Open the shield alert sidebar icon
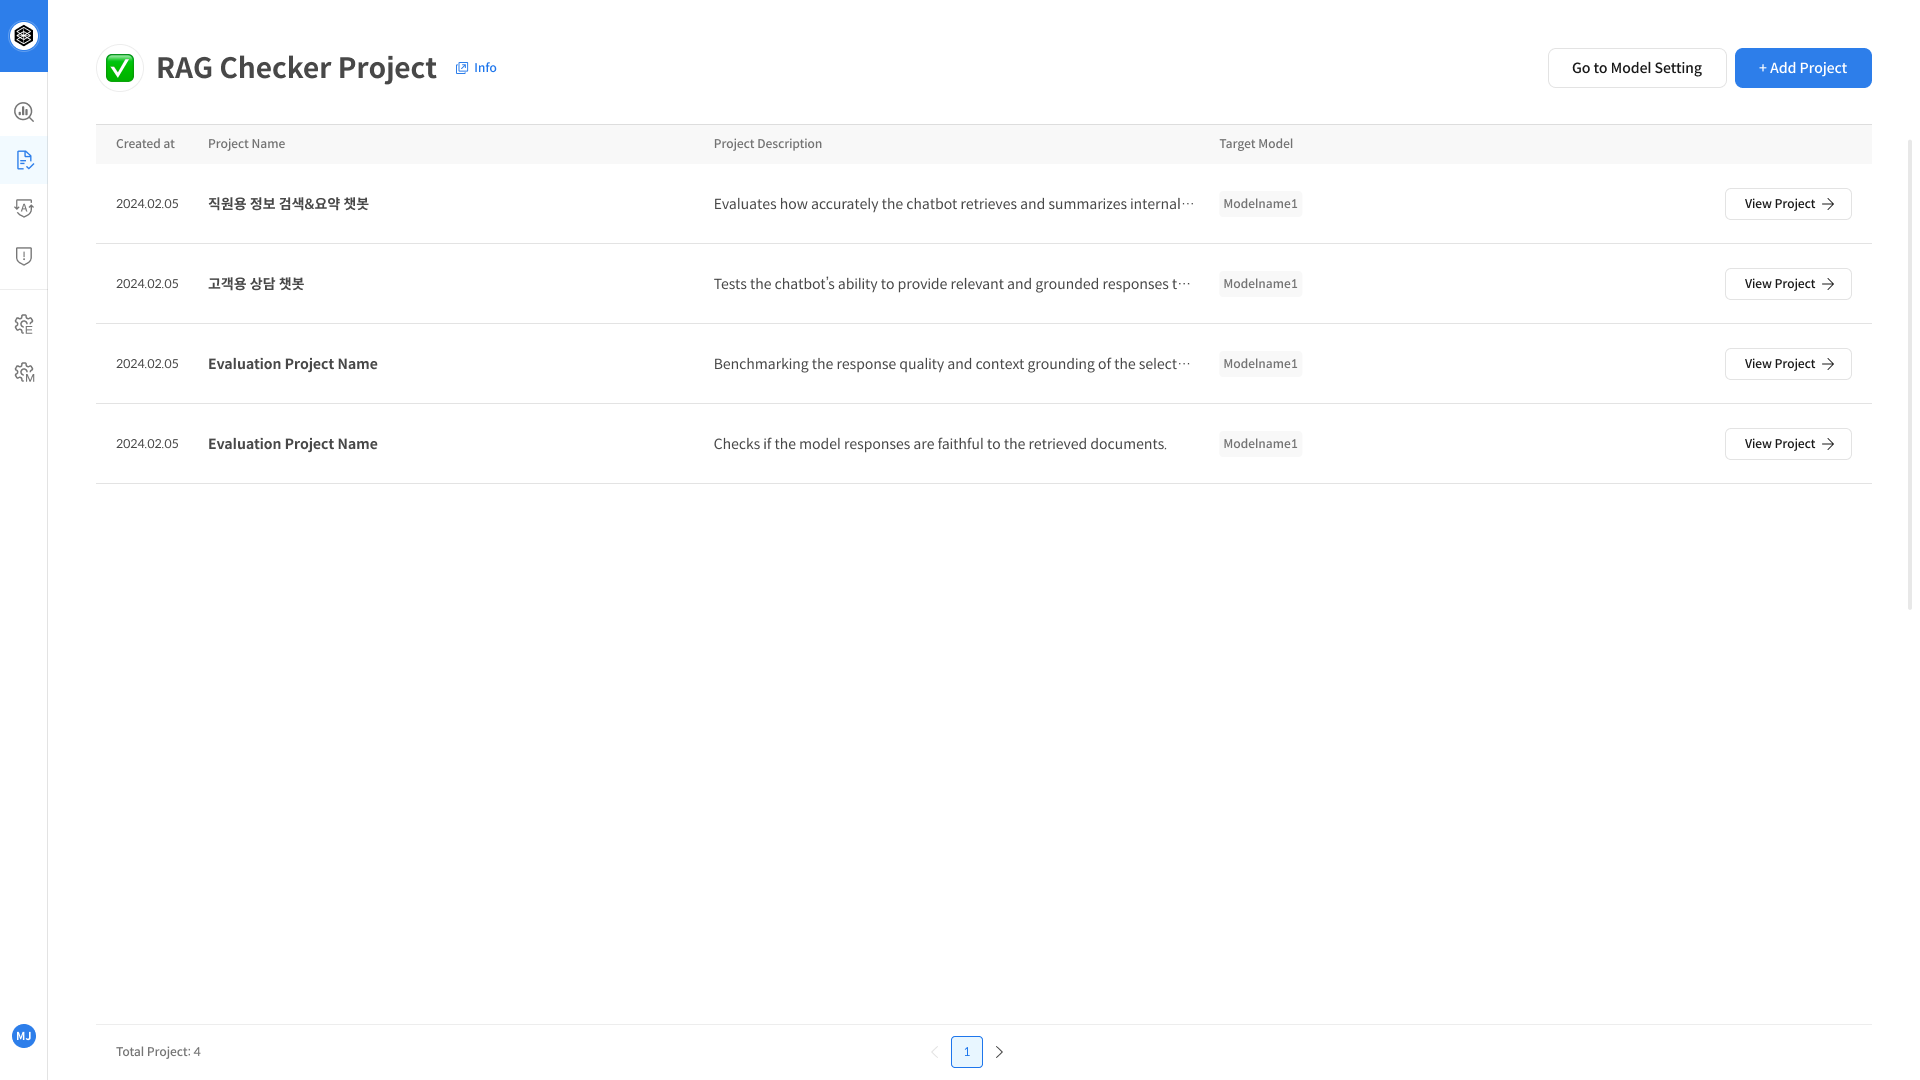This screenshot has width=1920, height=1080. pos(24,256)
